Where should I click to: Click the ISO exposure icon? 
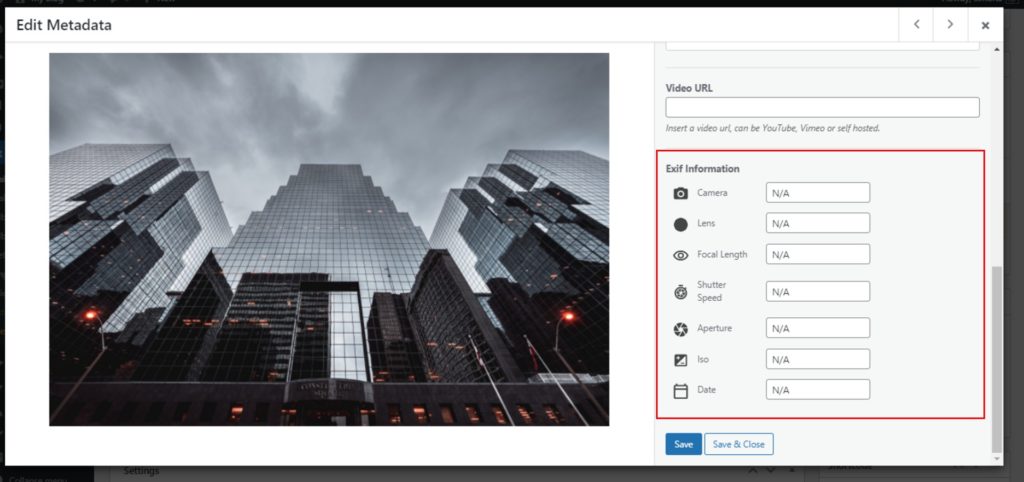click(x=681, y=359)
